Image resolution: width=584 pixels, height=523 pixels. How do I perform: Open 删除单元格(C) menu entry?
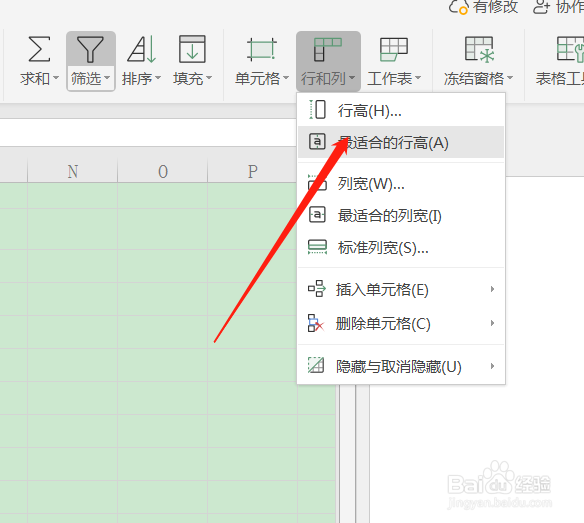click(x=401, y=323)
